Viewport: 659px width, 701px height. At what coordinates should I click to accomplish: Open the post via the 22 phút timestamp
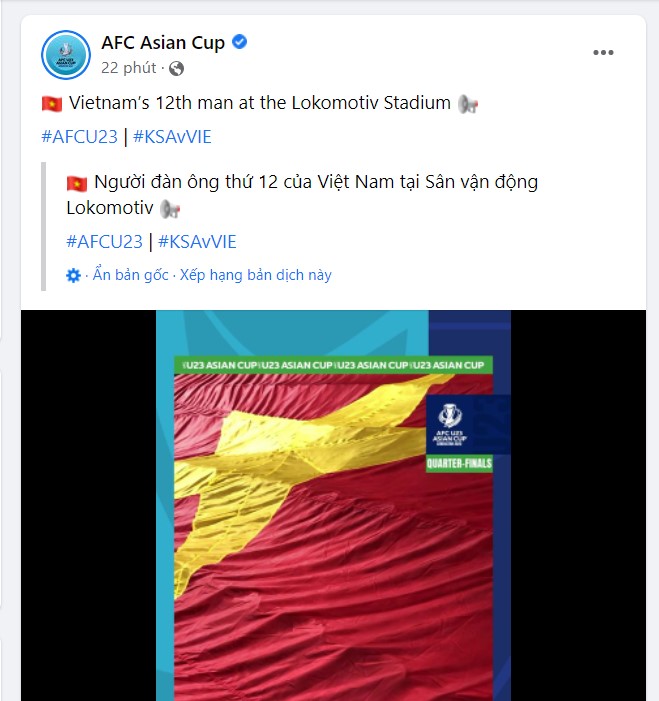point(129,68)
